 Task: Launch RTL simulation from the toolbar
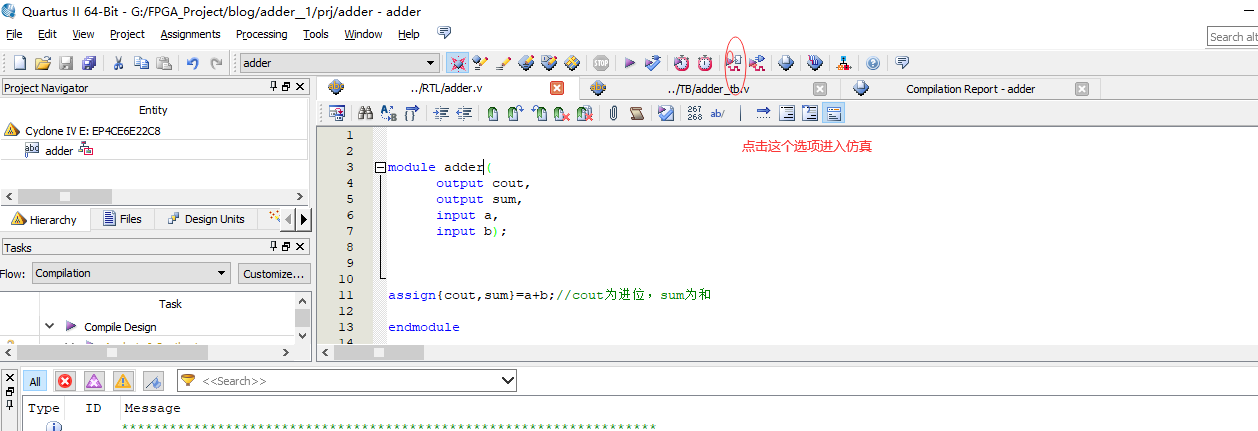[734, 63]
